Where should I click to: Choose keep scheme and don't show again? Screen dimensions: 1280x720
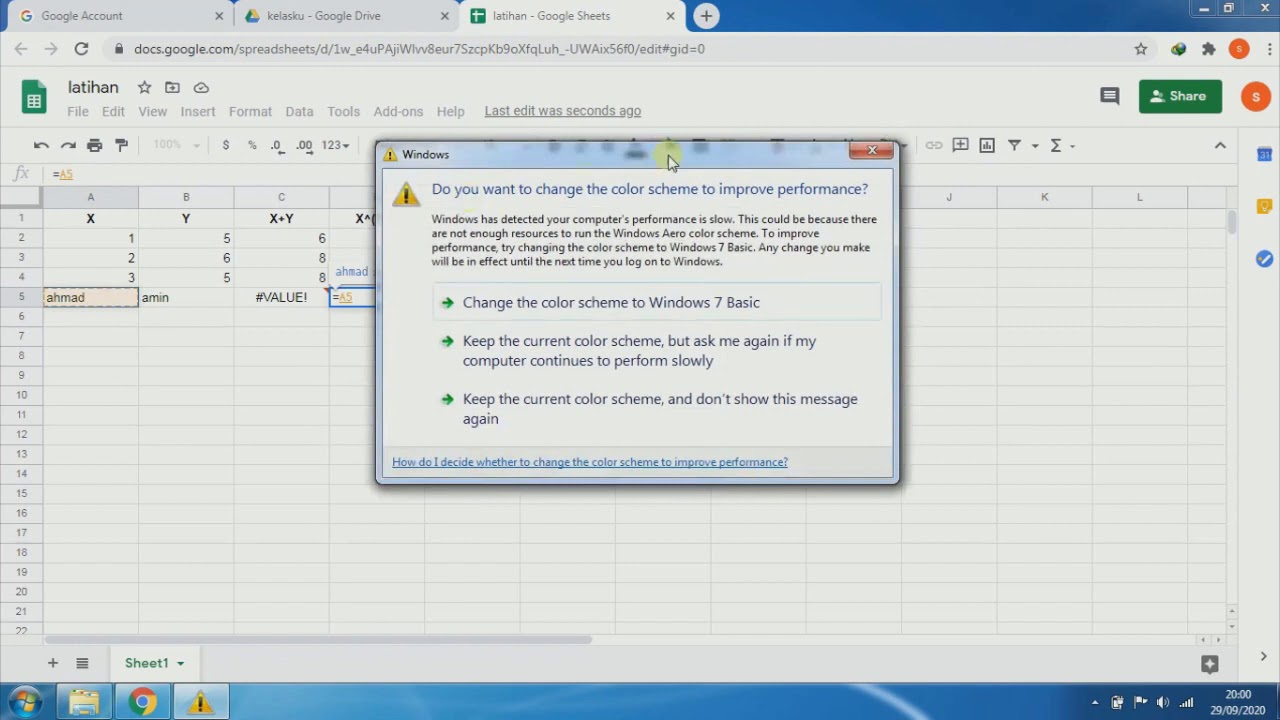(x=657, y=409)
